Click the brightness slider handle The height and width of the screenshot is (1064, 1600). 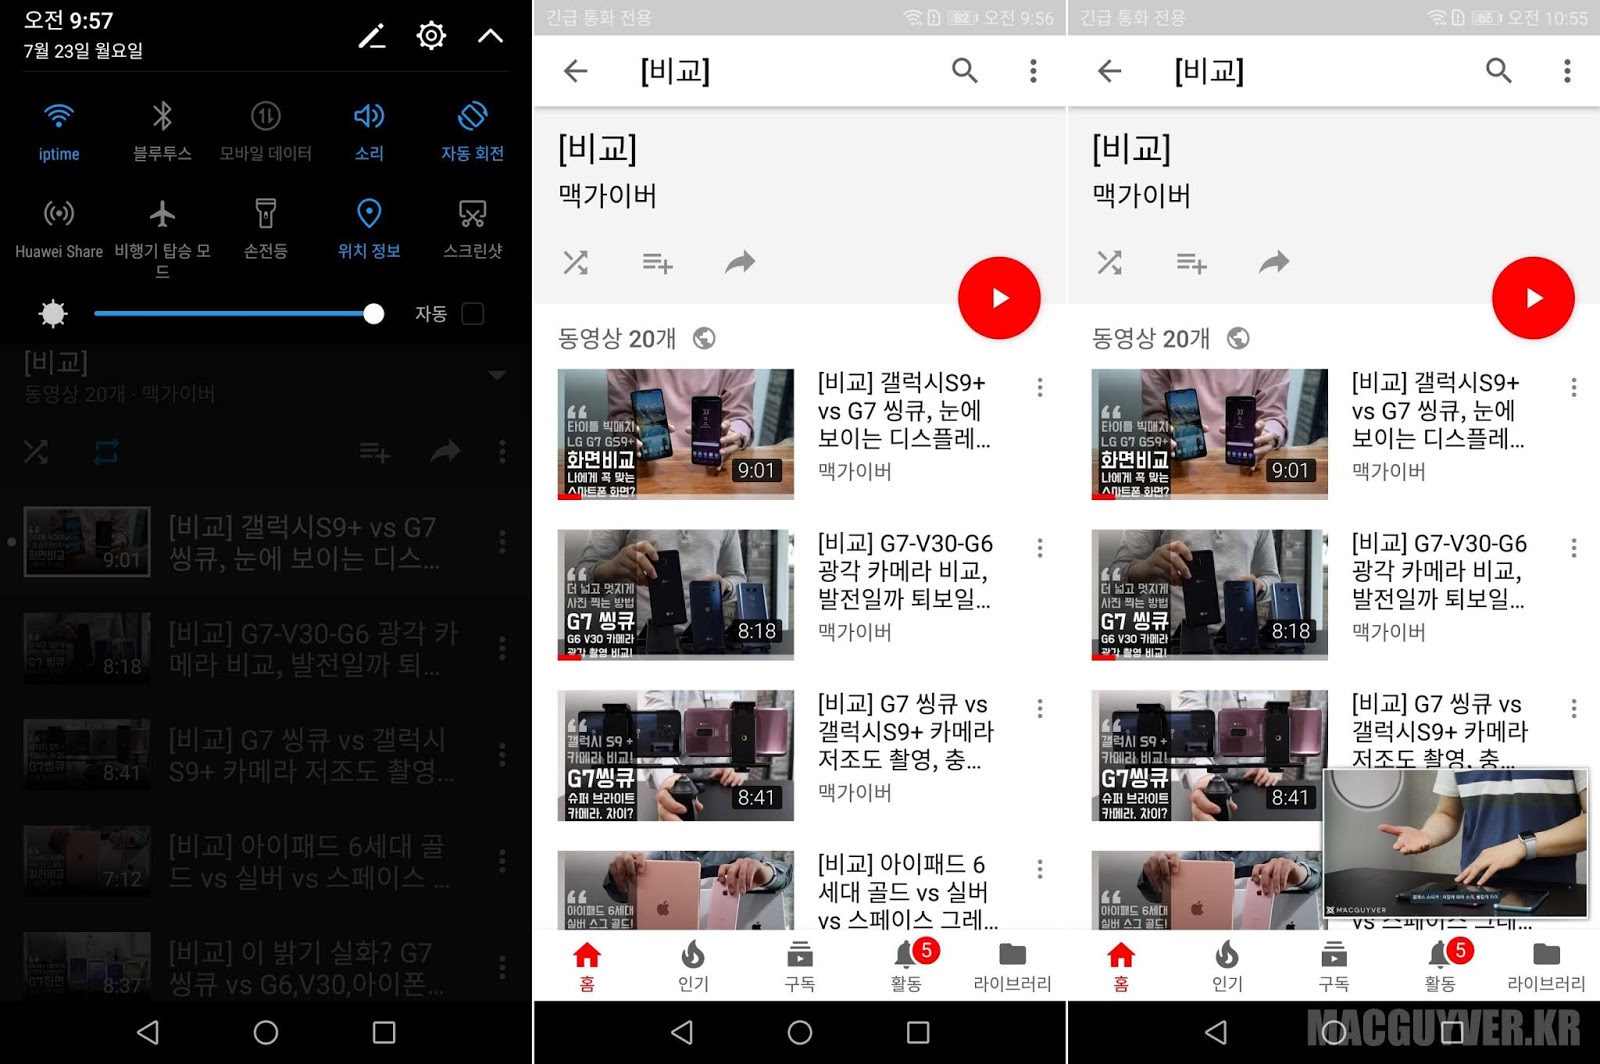(373, 314)
